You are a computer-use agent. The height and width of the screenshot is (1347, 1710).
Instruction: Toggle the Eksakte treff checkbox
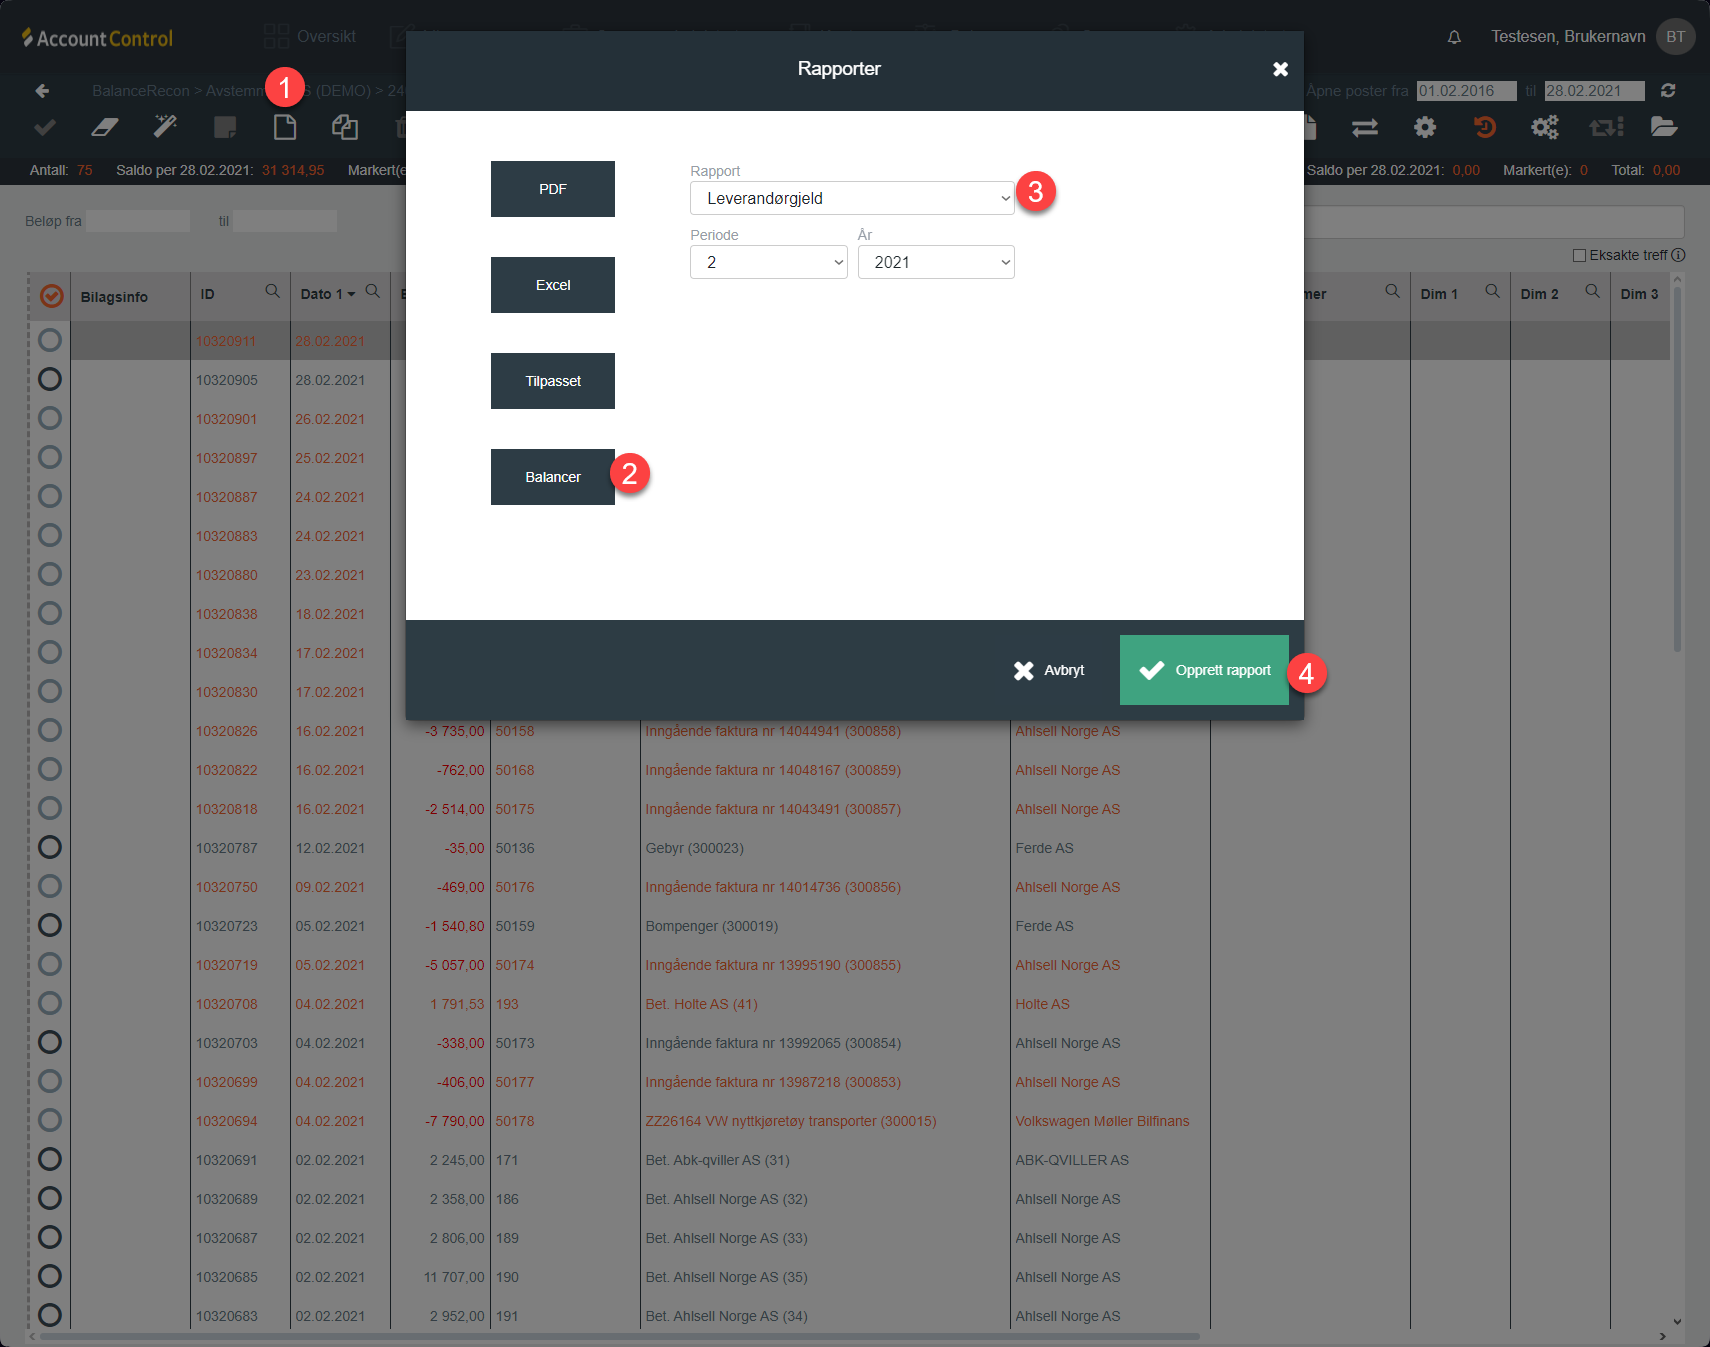click(1579, 256)
